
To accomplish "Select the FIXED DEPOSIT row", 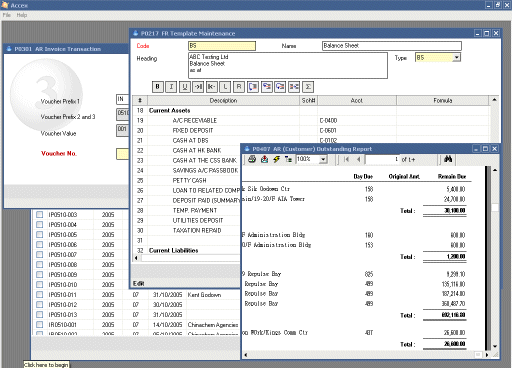I will 311,130.
